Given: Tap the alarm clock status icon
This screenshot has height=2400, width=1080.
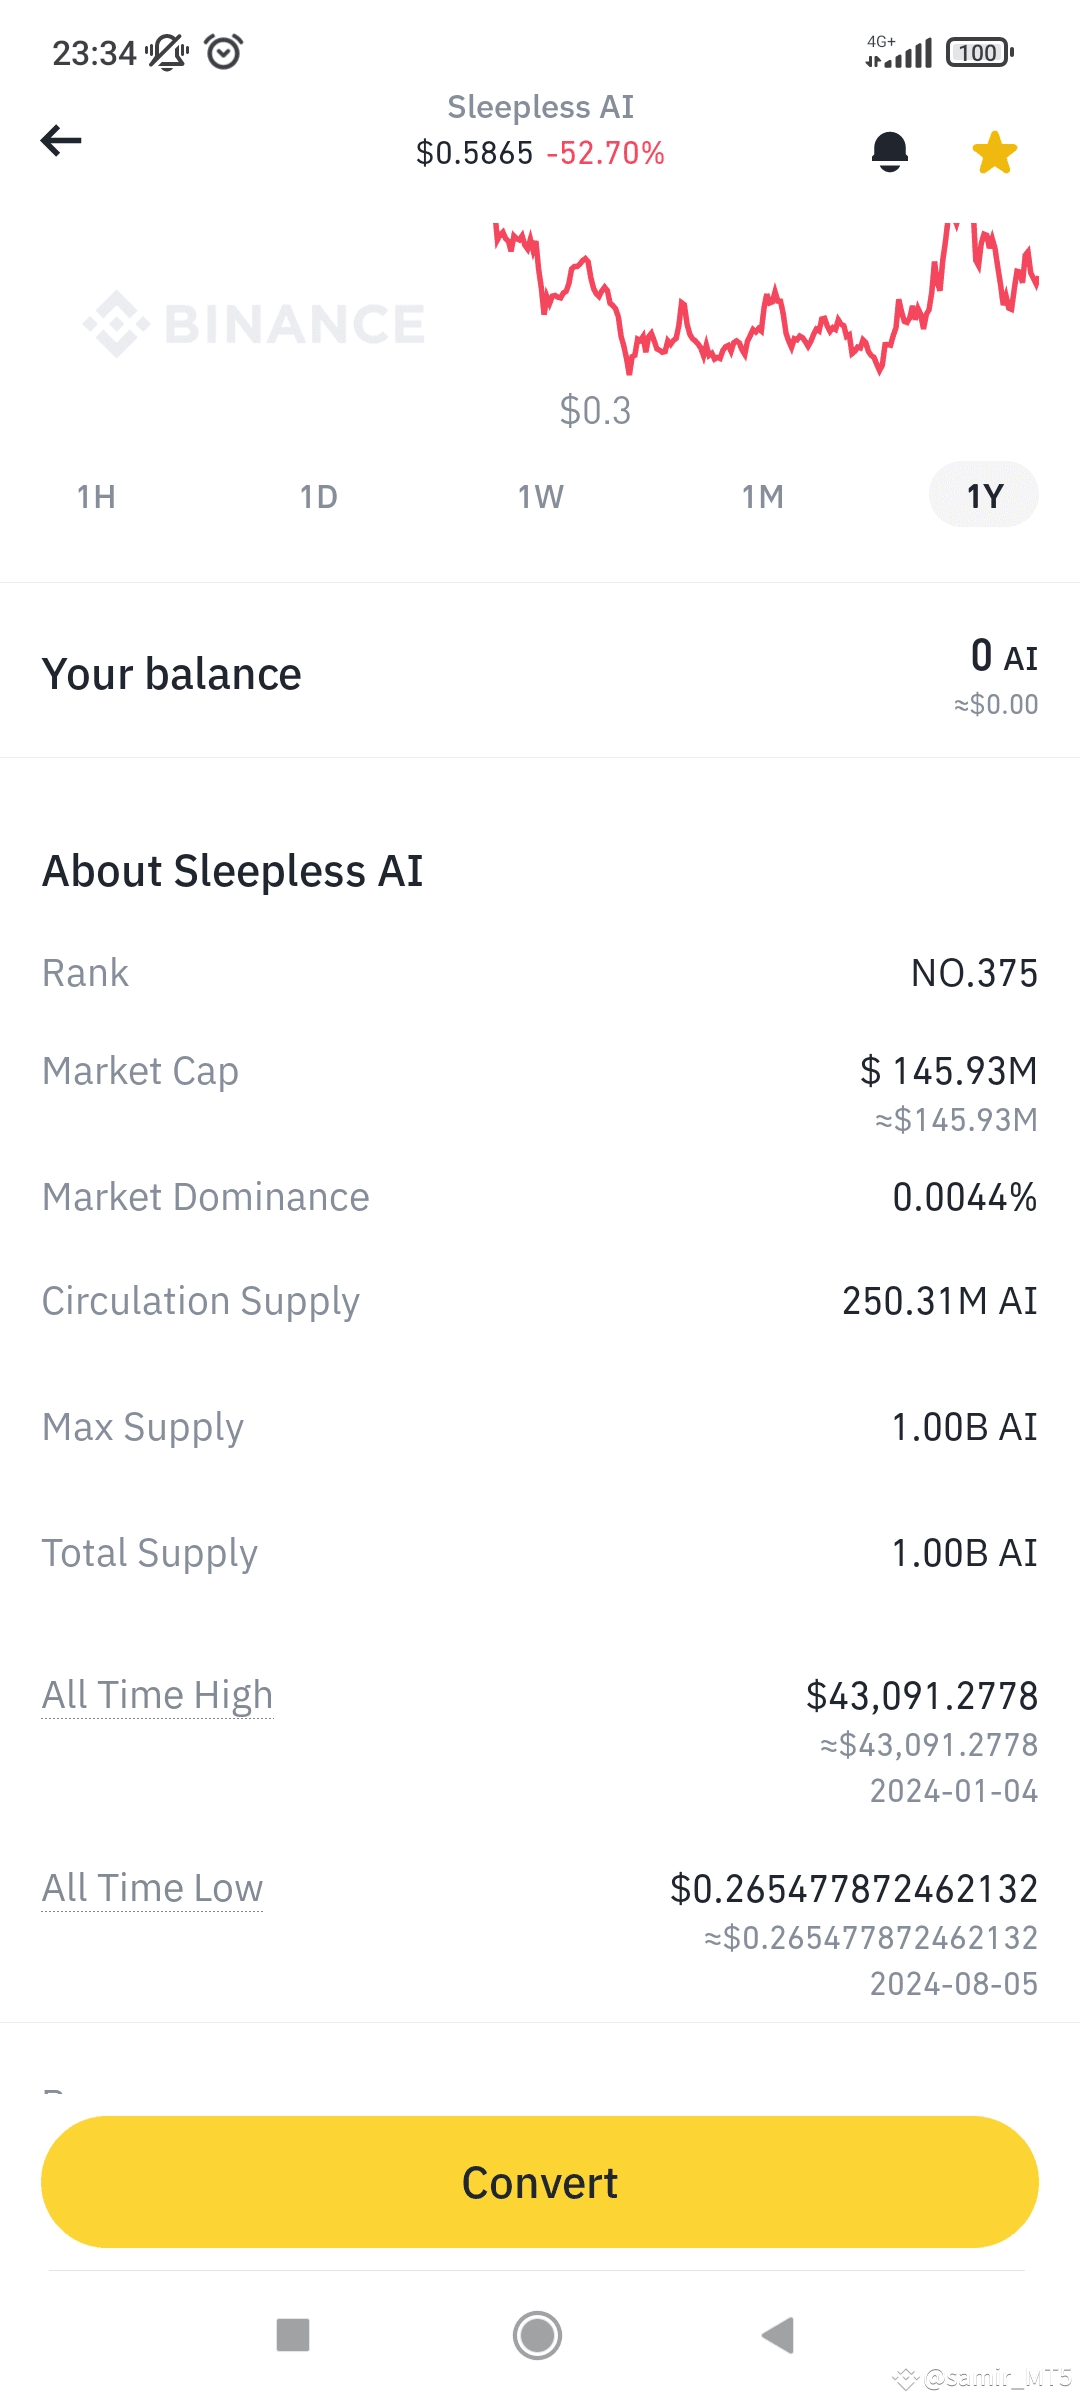Looking at the screenshot, I should [224, 52].
